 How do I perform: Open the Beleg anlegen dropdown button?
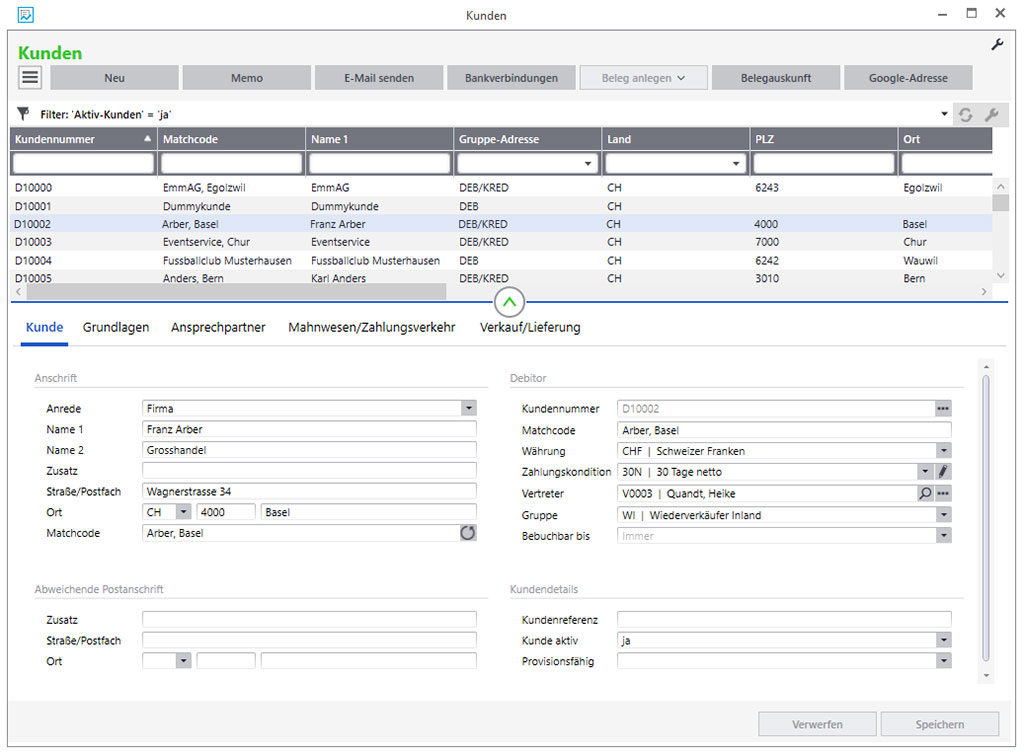tap(643, 78)
